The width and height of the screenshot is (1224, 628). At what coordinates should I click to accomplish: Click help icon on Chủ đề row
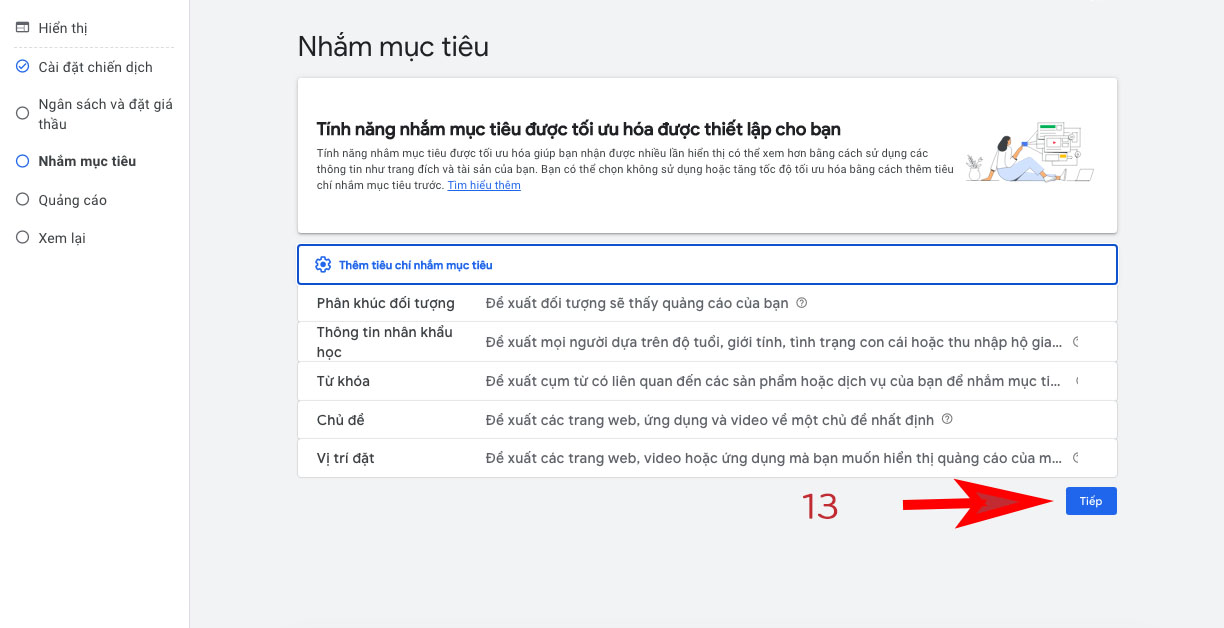pos(947,420)
